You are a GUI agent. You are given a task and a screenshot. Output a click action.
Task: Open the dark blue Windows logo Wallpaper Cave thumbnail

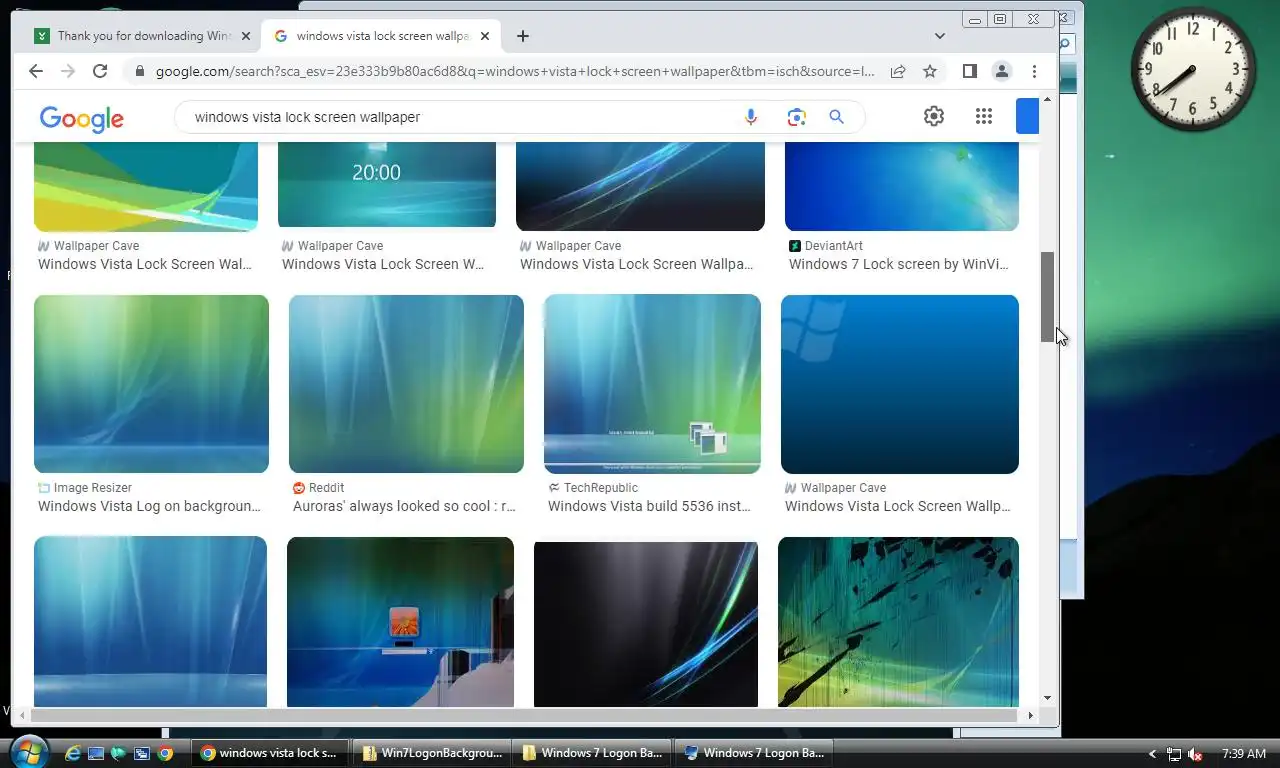[900, 384]
